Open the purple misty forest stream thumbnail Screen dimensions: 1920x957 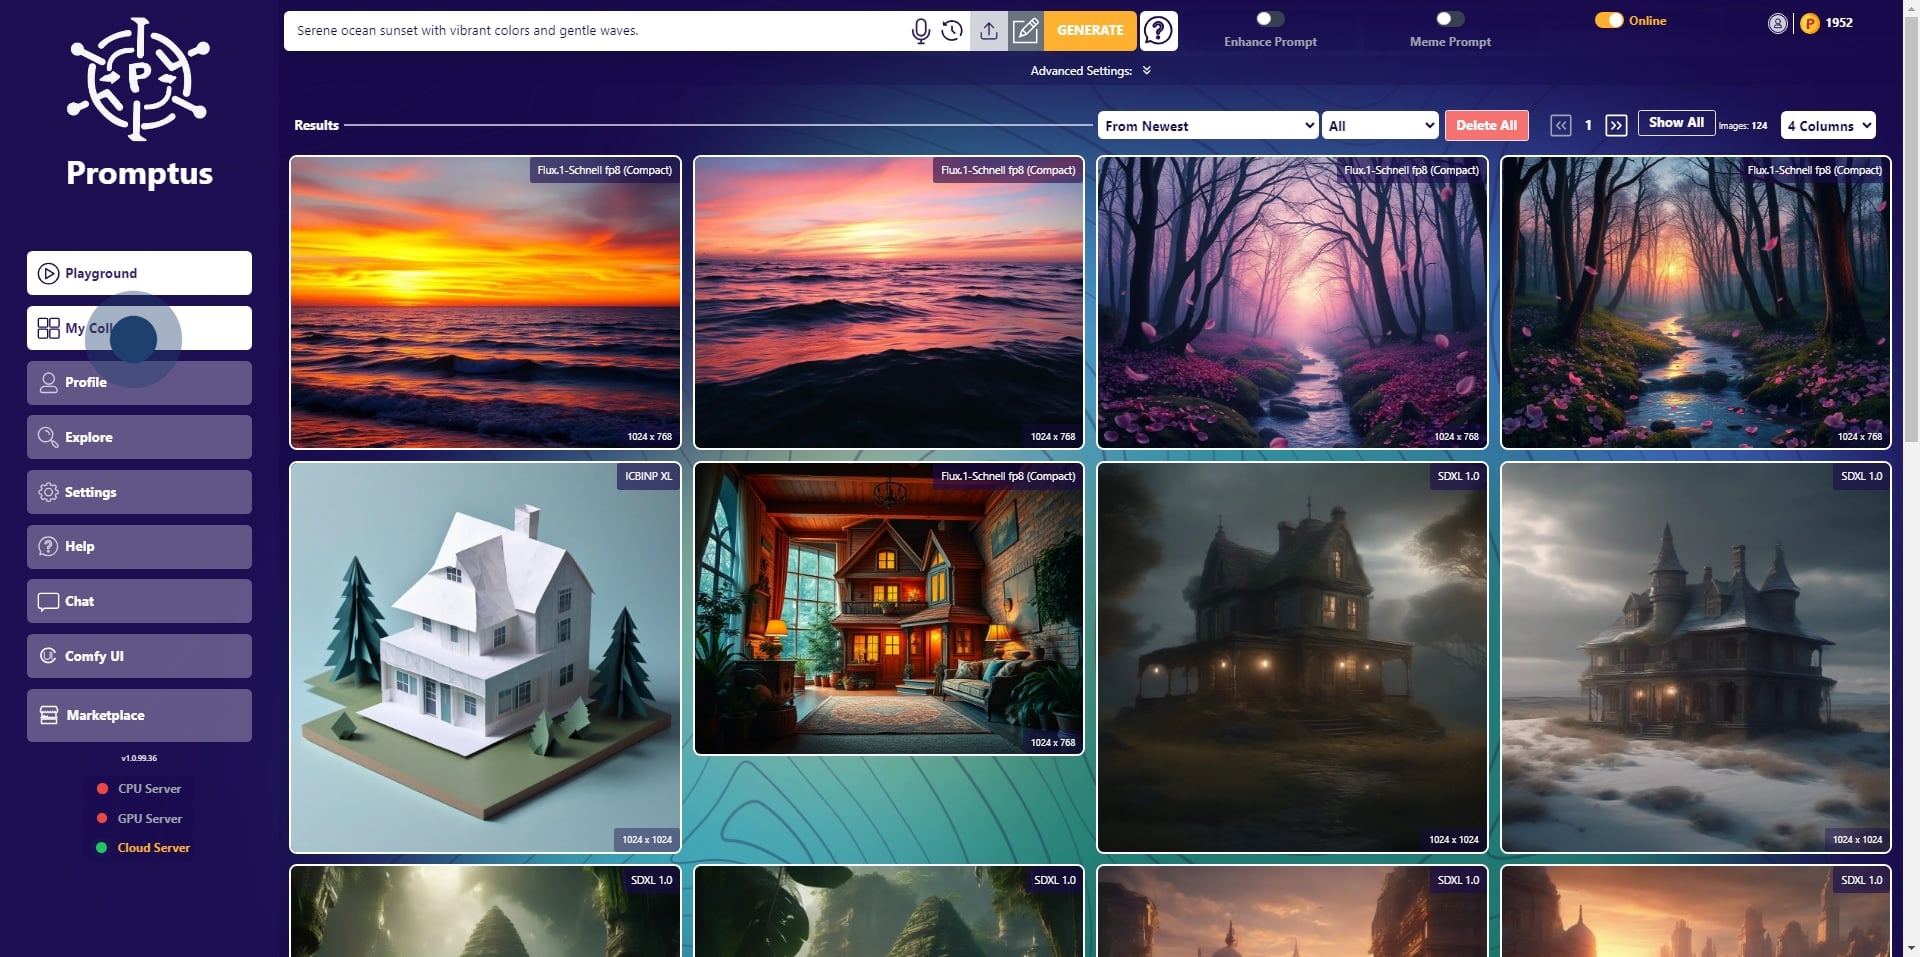tap(1292, 302)
